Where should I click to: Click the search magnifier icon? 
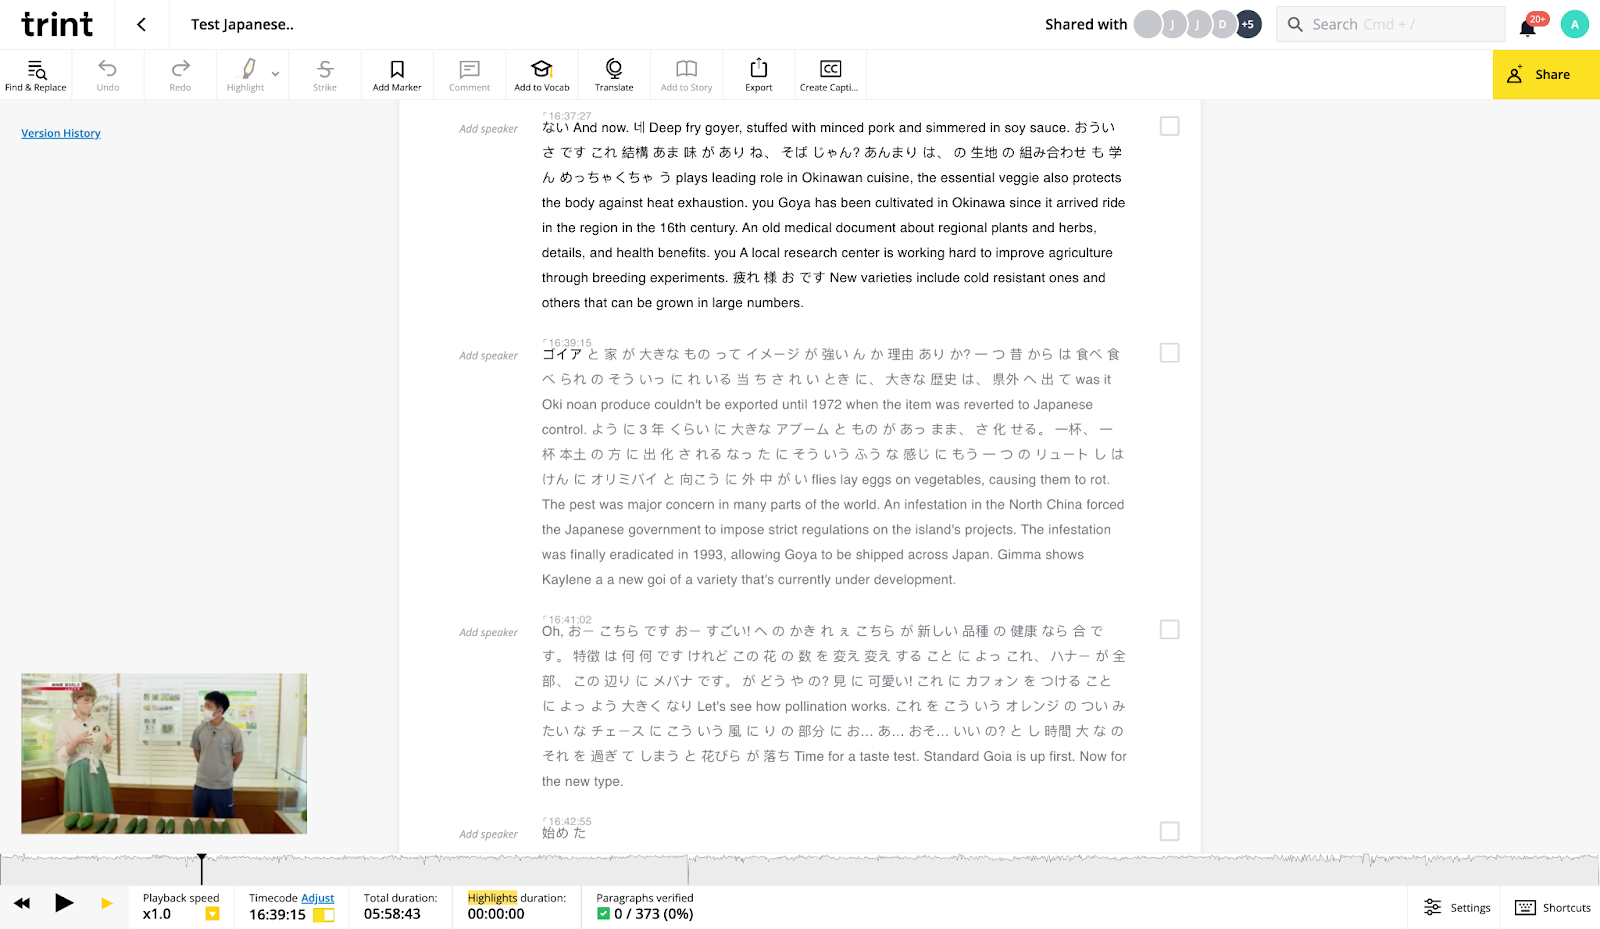(1295, 24)
